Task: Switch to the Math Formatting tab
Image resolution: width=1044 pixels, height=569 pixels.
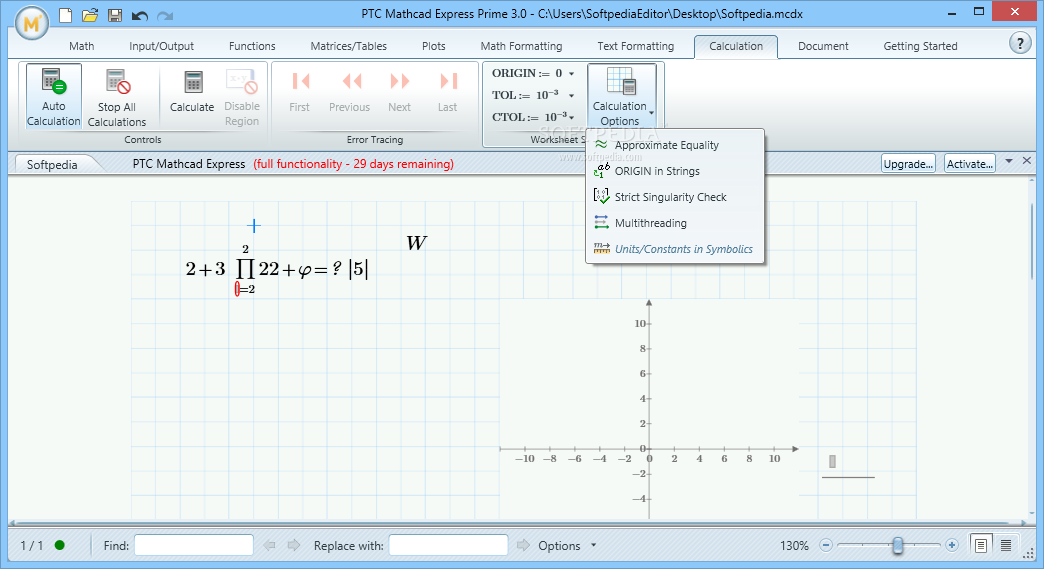Action: (x=521, y=46)
